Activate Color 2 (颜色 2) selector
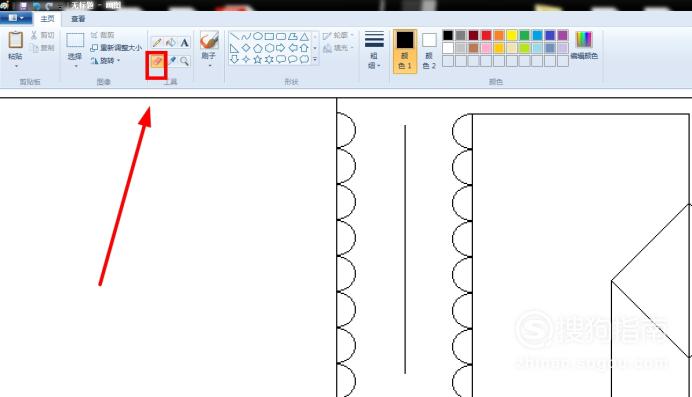The height and width of the screenshot is (397, 692). tap(429, 51)
